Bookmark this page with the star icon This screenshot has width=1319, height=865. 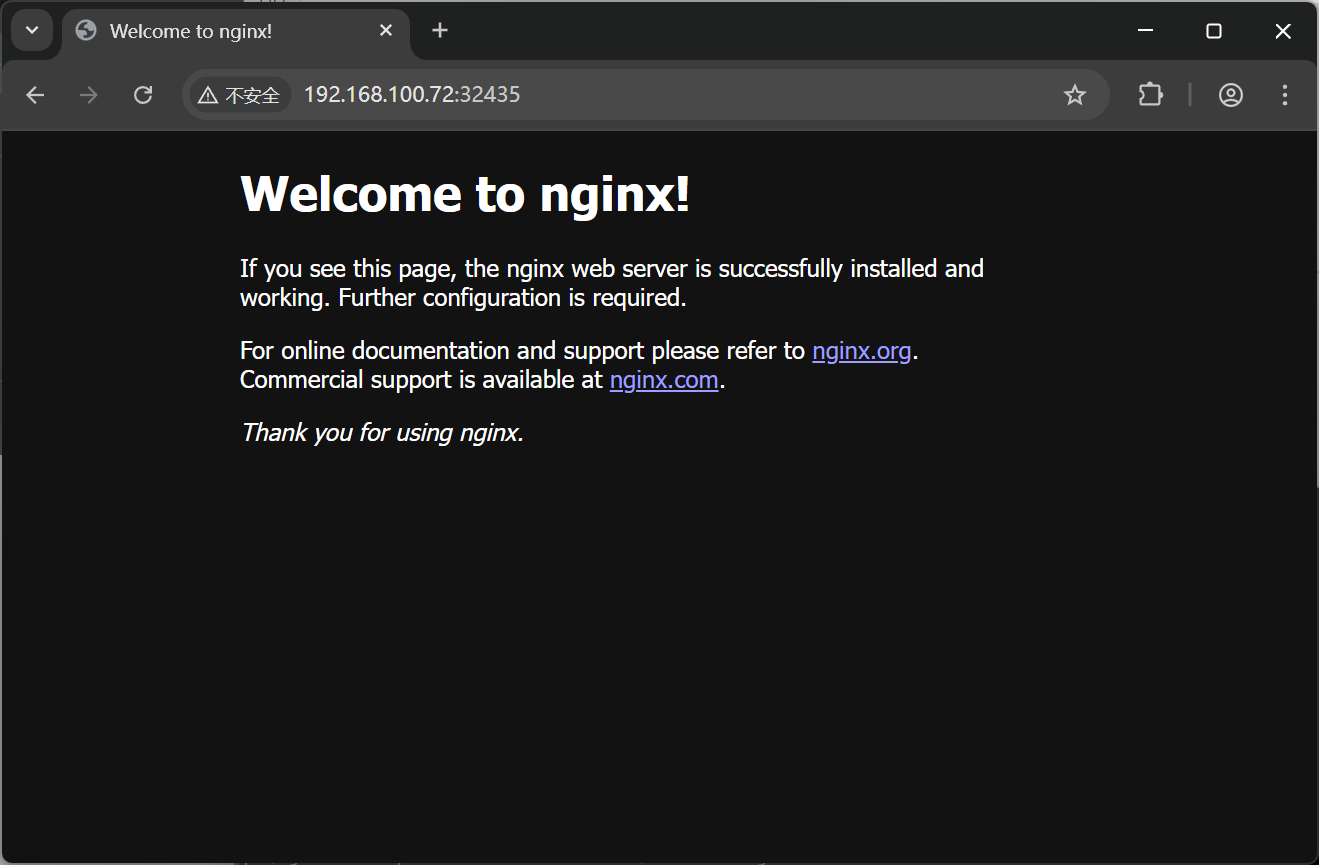coord(1075,95)
